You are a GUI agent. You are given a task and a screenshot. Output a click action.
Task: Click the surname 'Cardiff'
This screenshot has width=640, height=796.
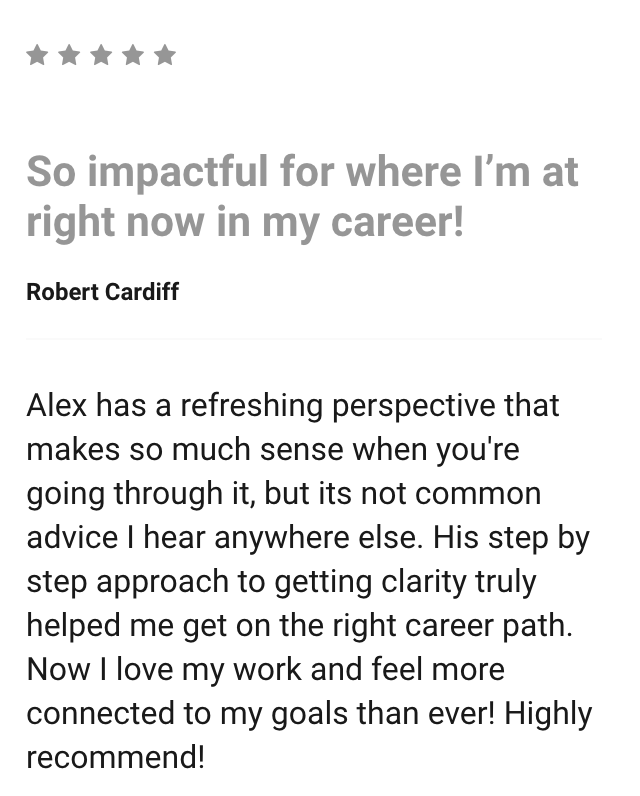click(142, 292)
